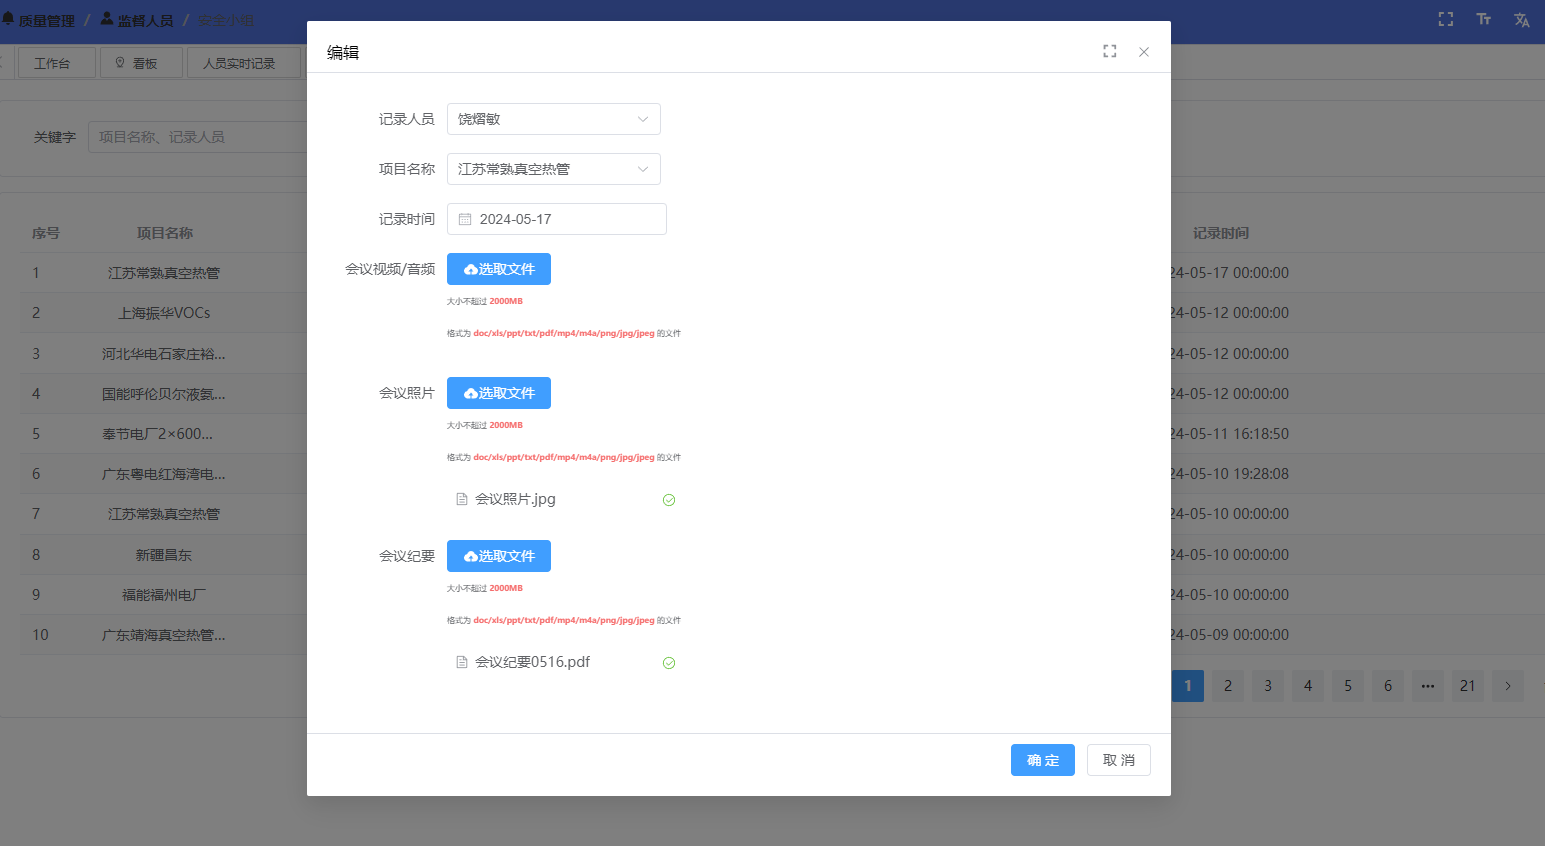This screenshot has width=1545, height=846.
Task: Open the font size setting icon
Action: (x=1484, y=19)
